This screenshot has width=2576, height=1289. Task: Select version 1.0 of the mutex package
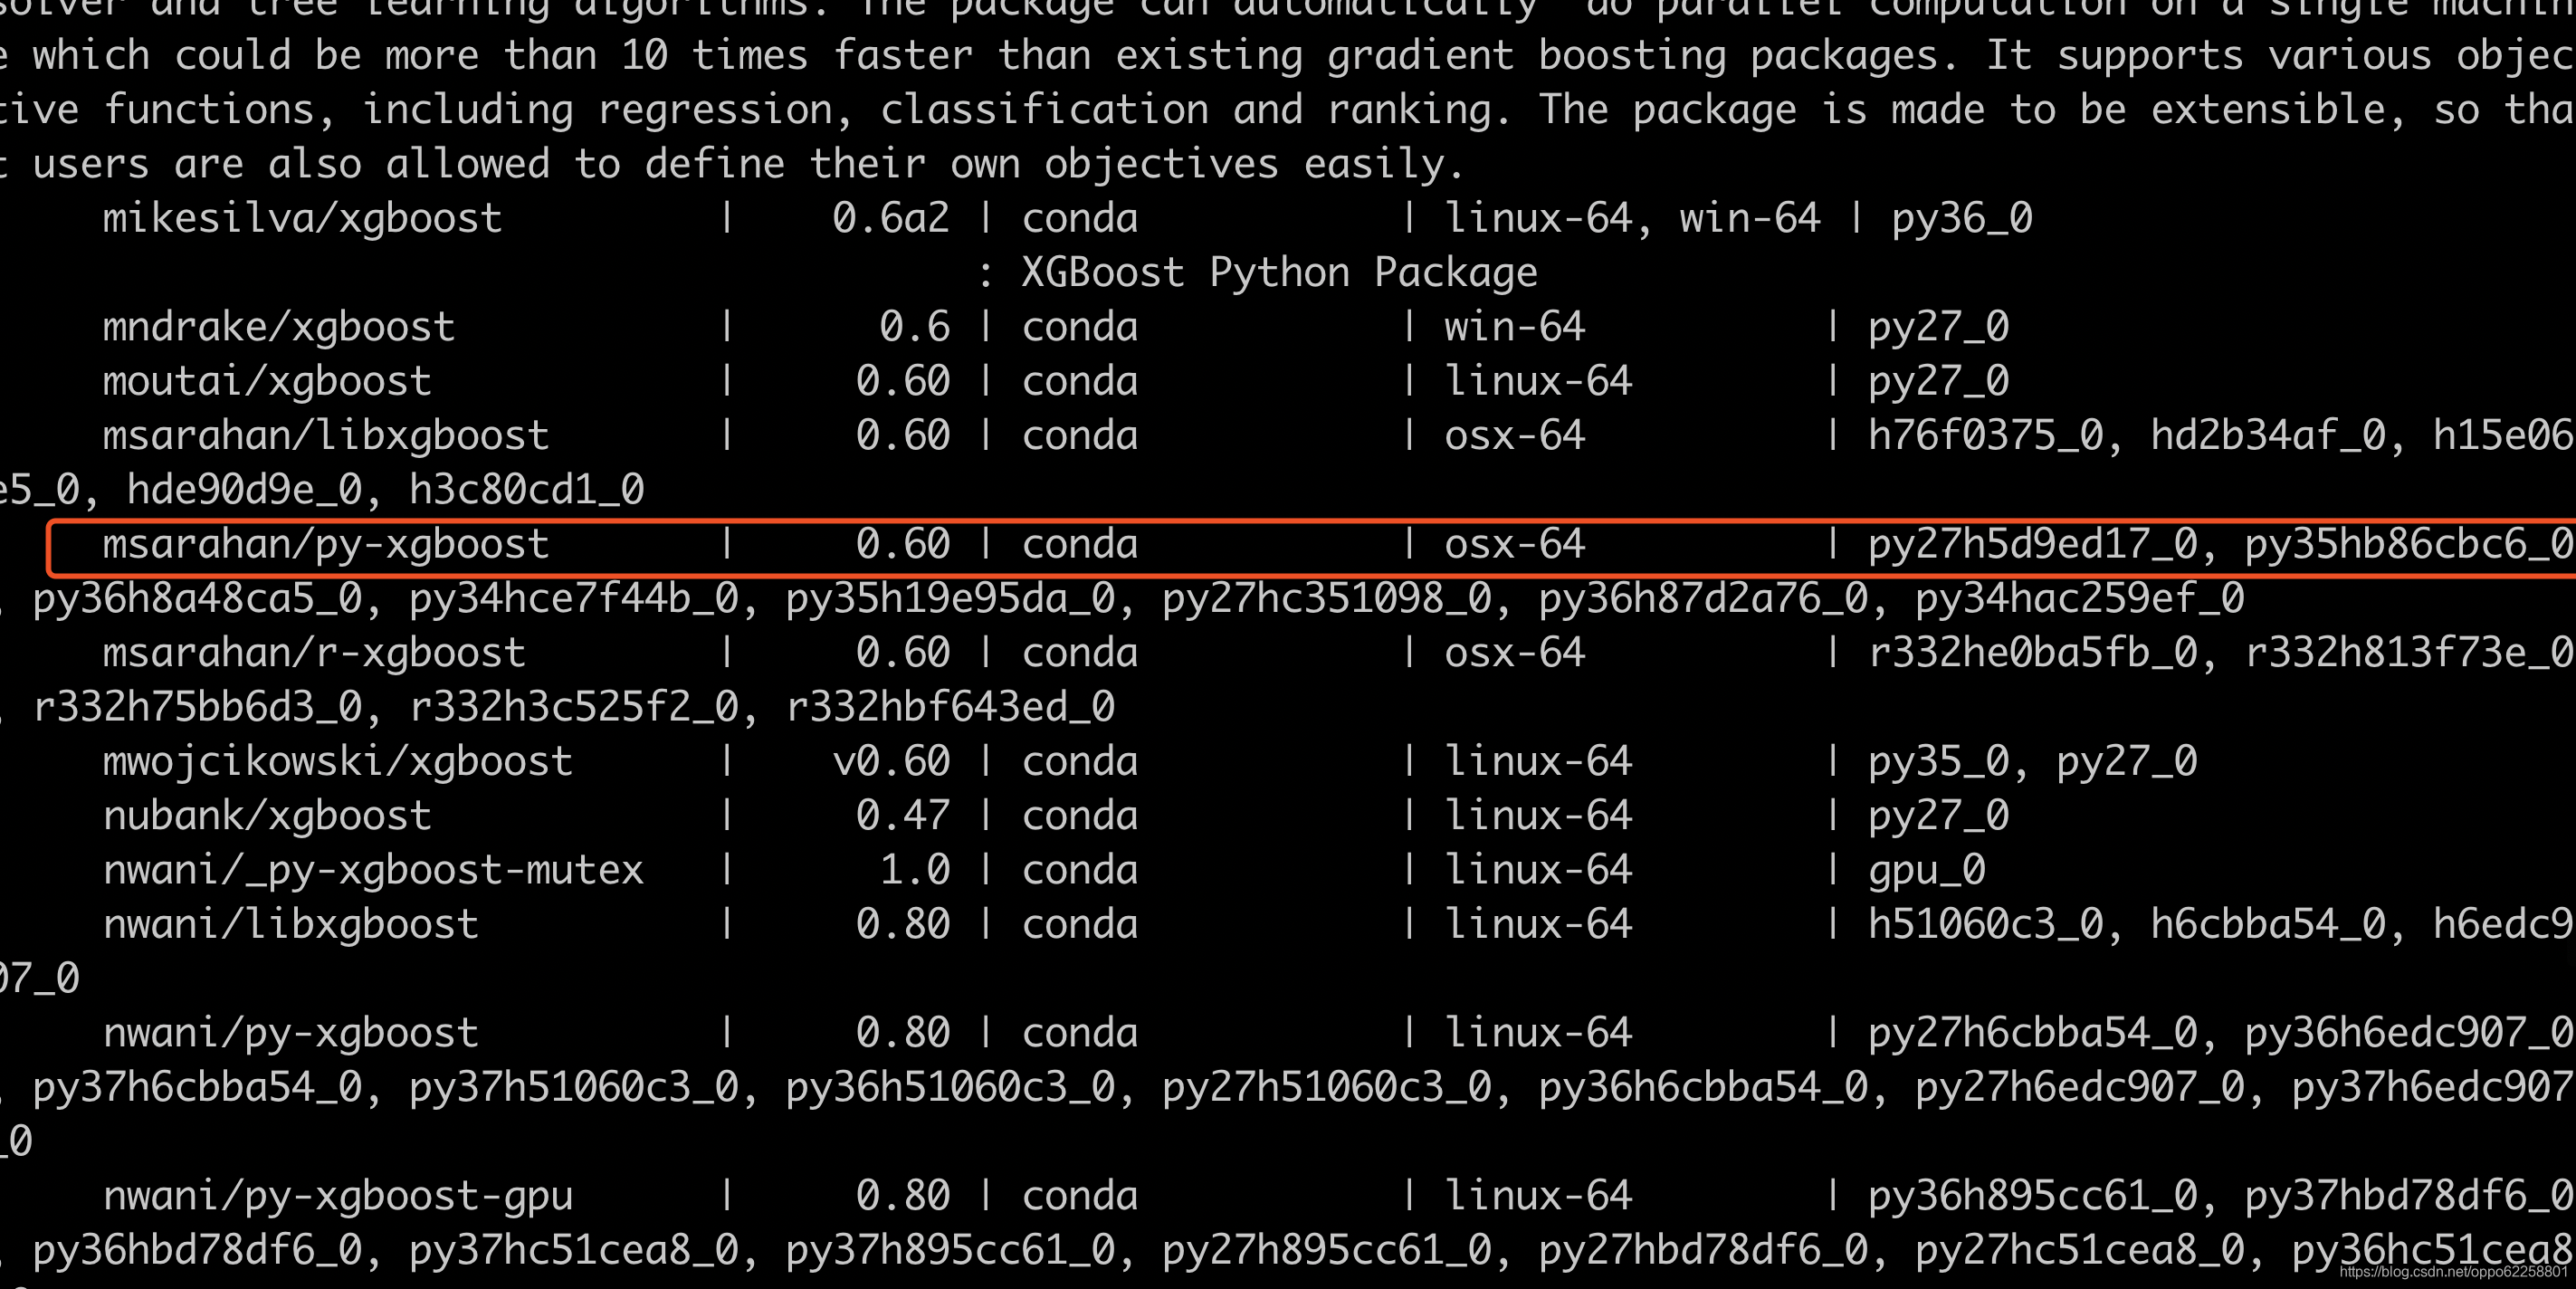coord(914,869)
